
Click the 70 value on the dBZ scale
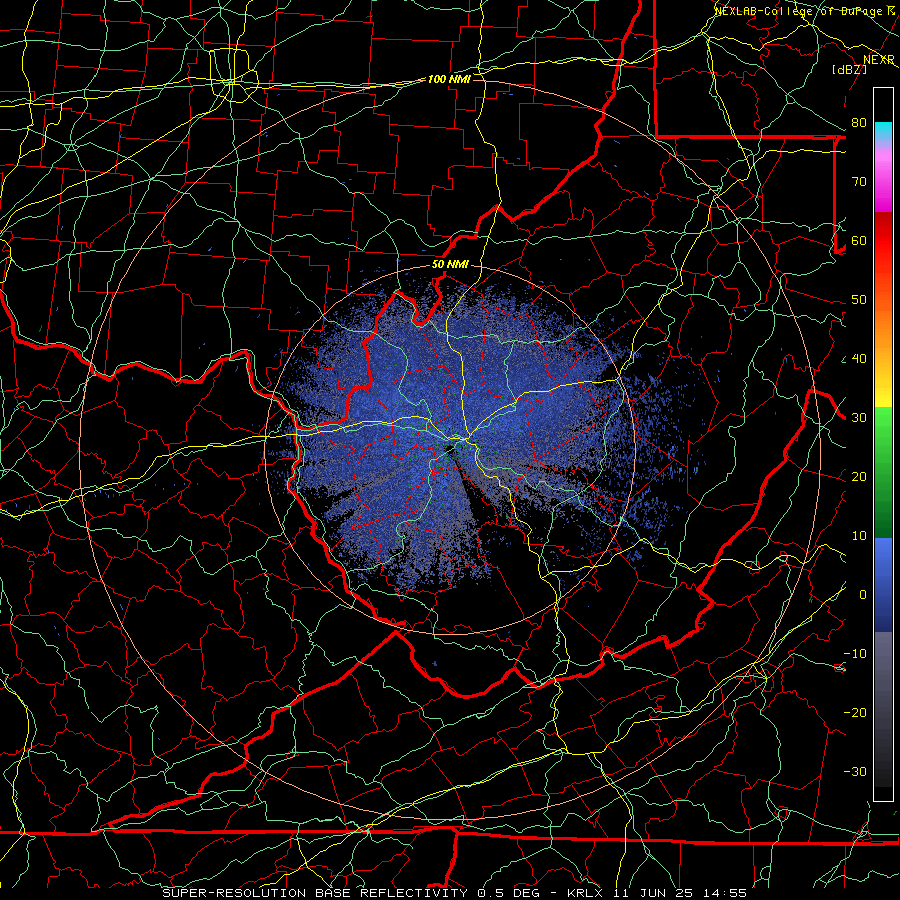click(x=859, y=181)
